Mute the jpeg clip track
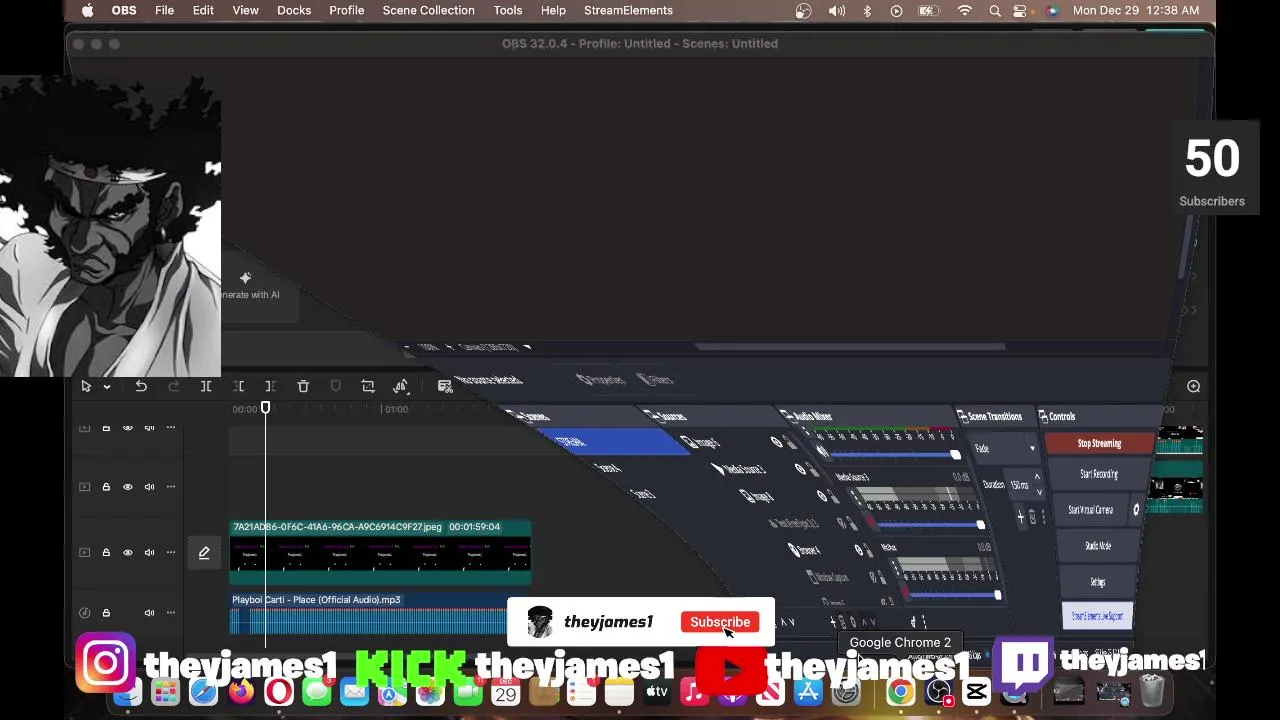The width and height of the screenshot is (1280, 720). 149,552
